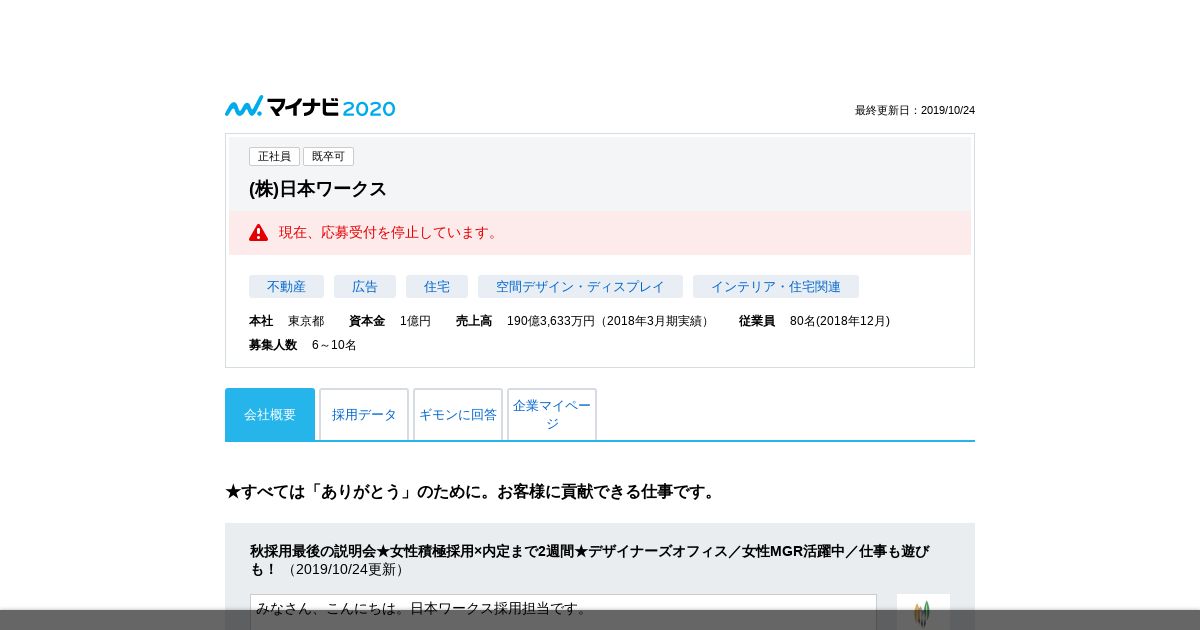Click the マイナビ2020 logo
Screen dimensions: 1200x630
pos(310,107)
